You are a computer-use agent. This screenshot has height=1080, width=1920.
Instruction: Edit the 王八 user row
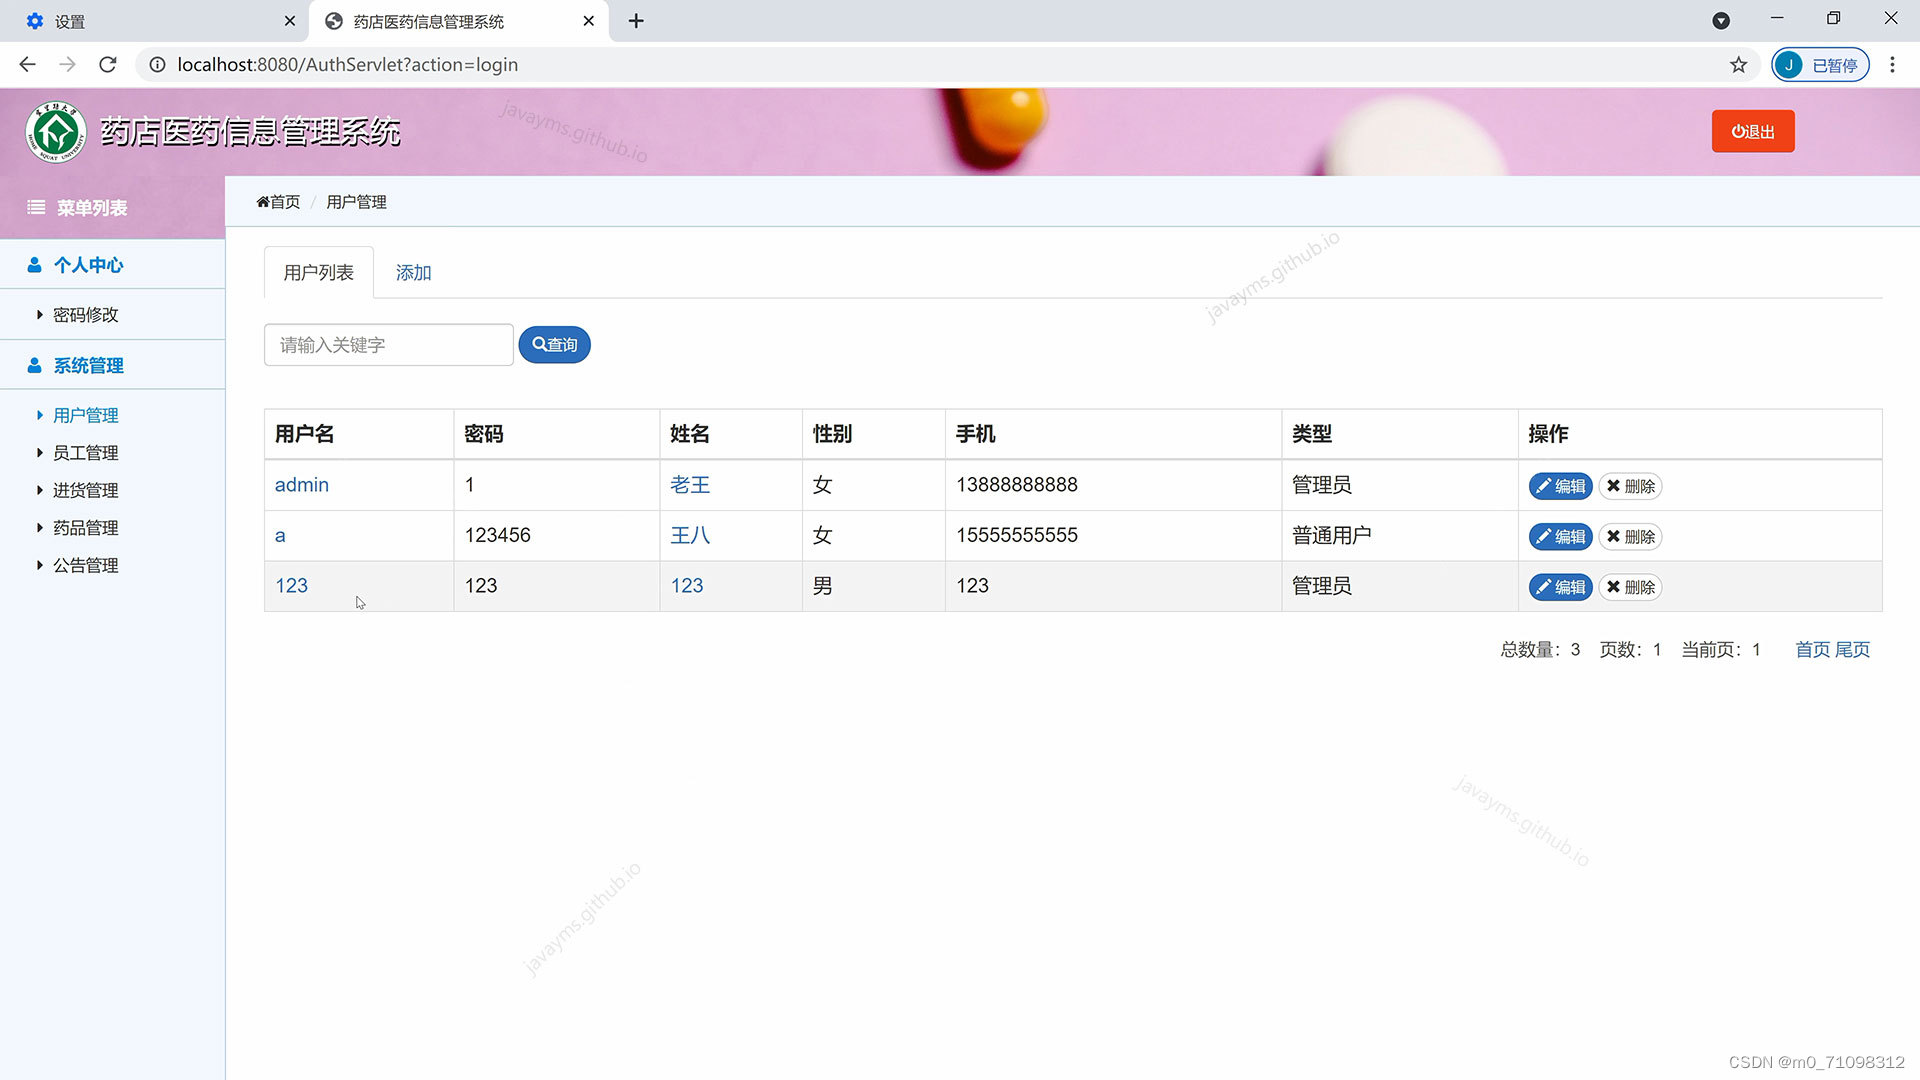(x=1560, y=537)
